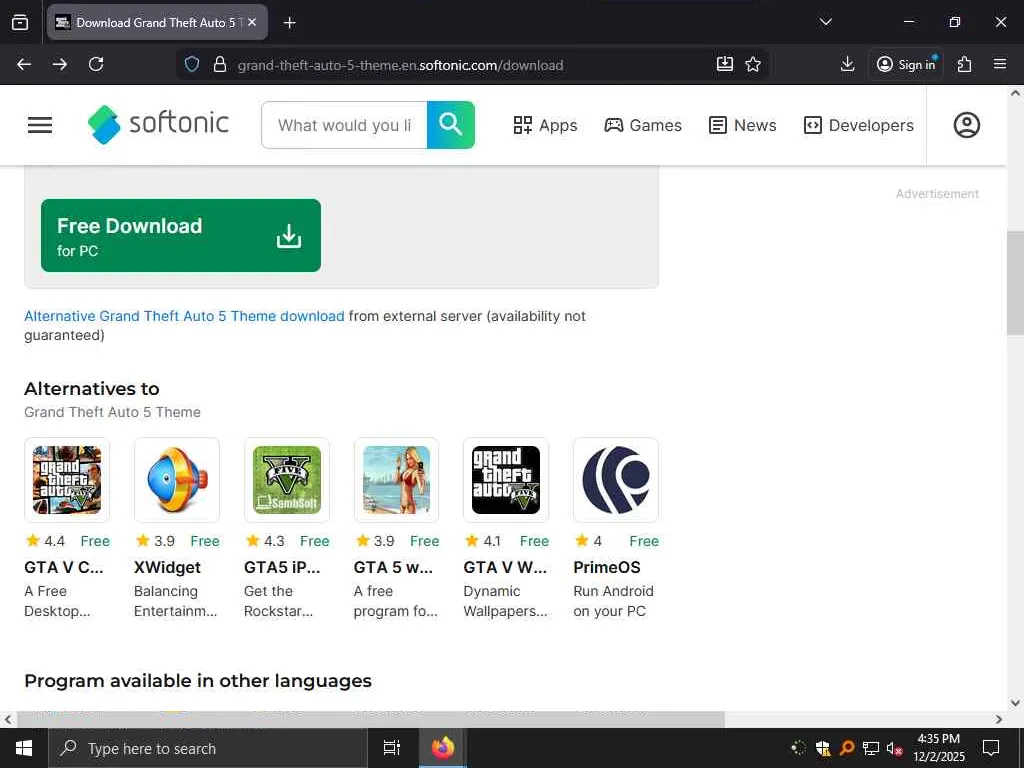Image resolution: width=1024 pixels, height=768 pixels.
Task: Go forward one page
Action: point(60,64)
